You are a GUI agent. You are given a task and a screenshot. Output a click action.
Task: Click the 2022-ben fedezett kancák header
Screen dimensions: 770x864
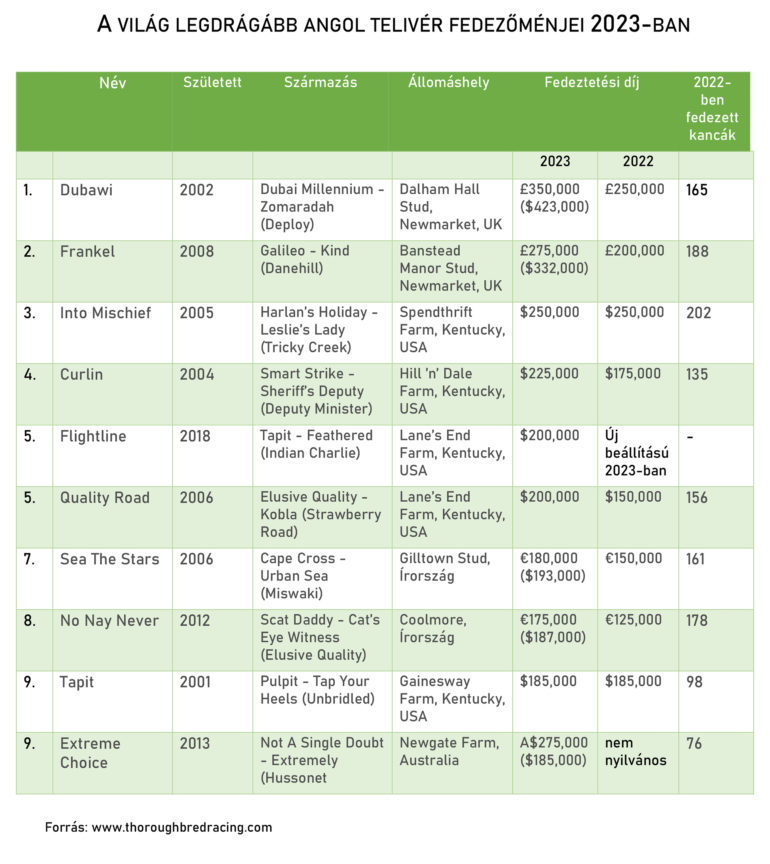[x=712, y=108]
